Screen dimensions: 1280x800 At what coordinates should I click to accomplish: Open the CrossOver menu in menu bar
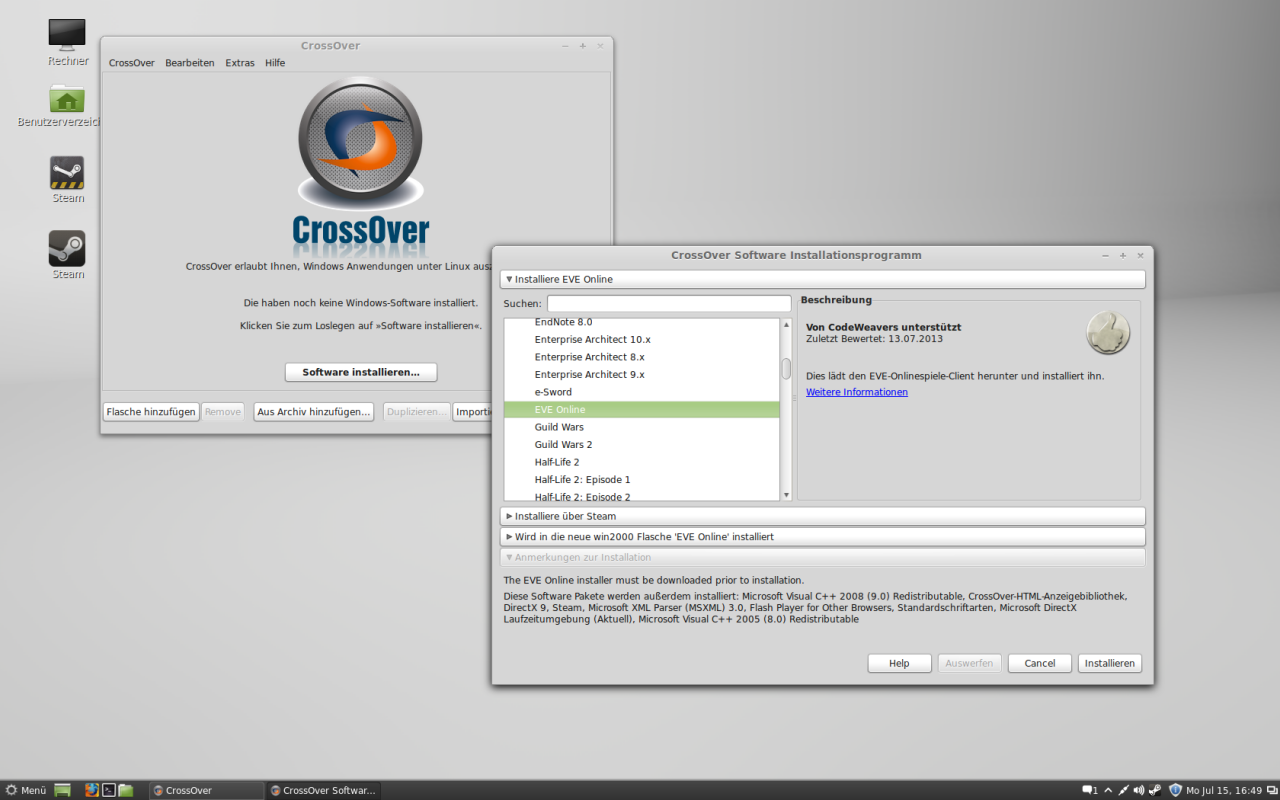131,63
